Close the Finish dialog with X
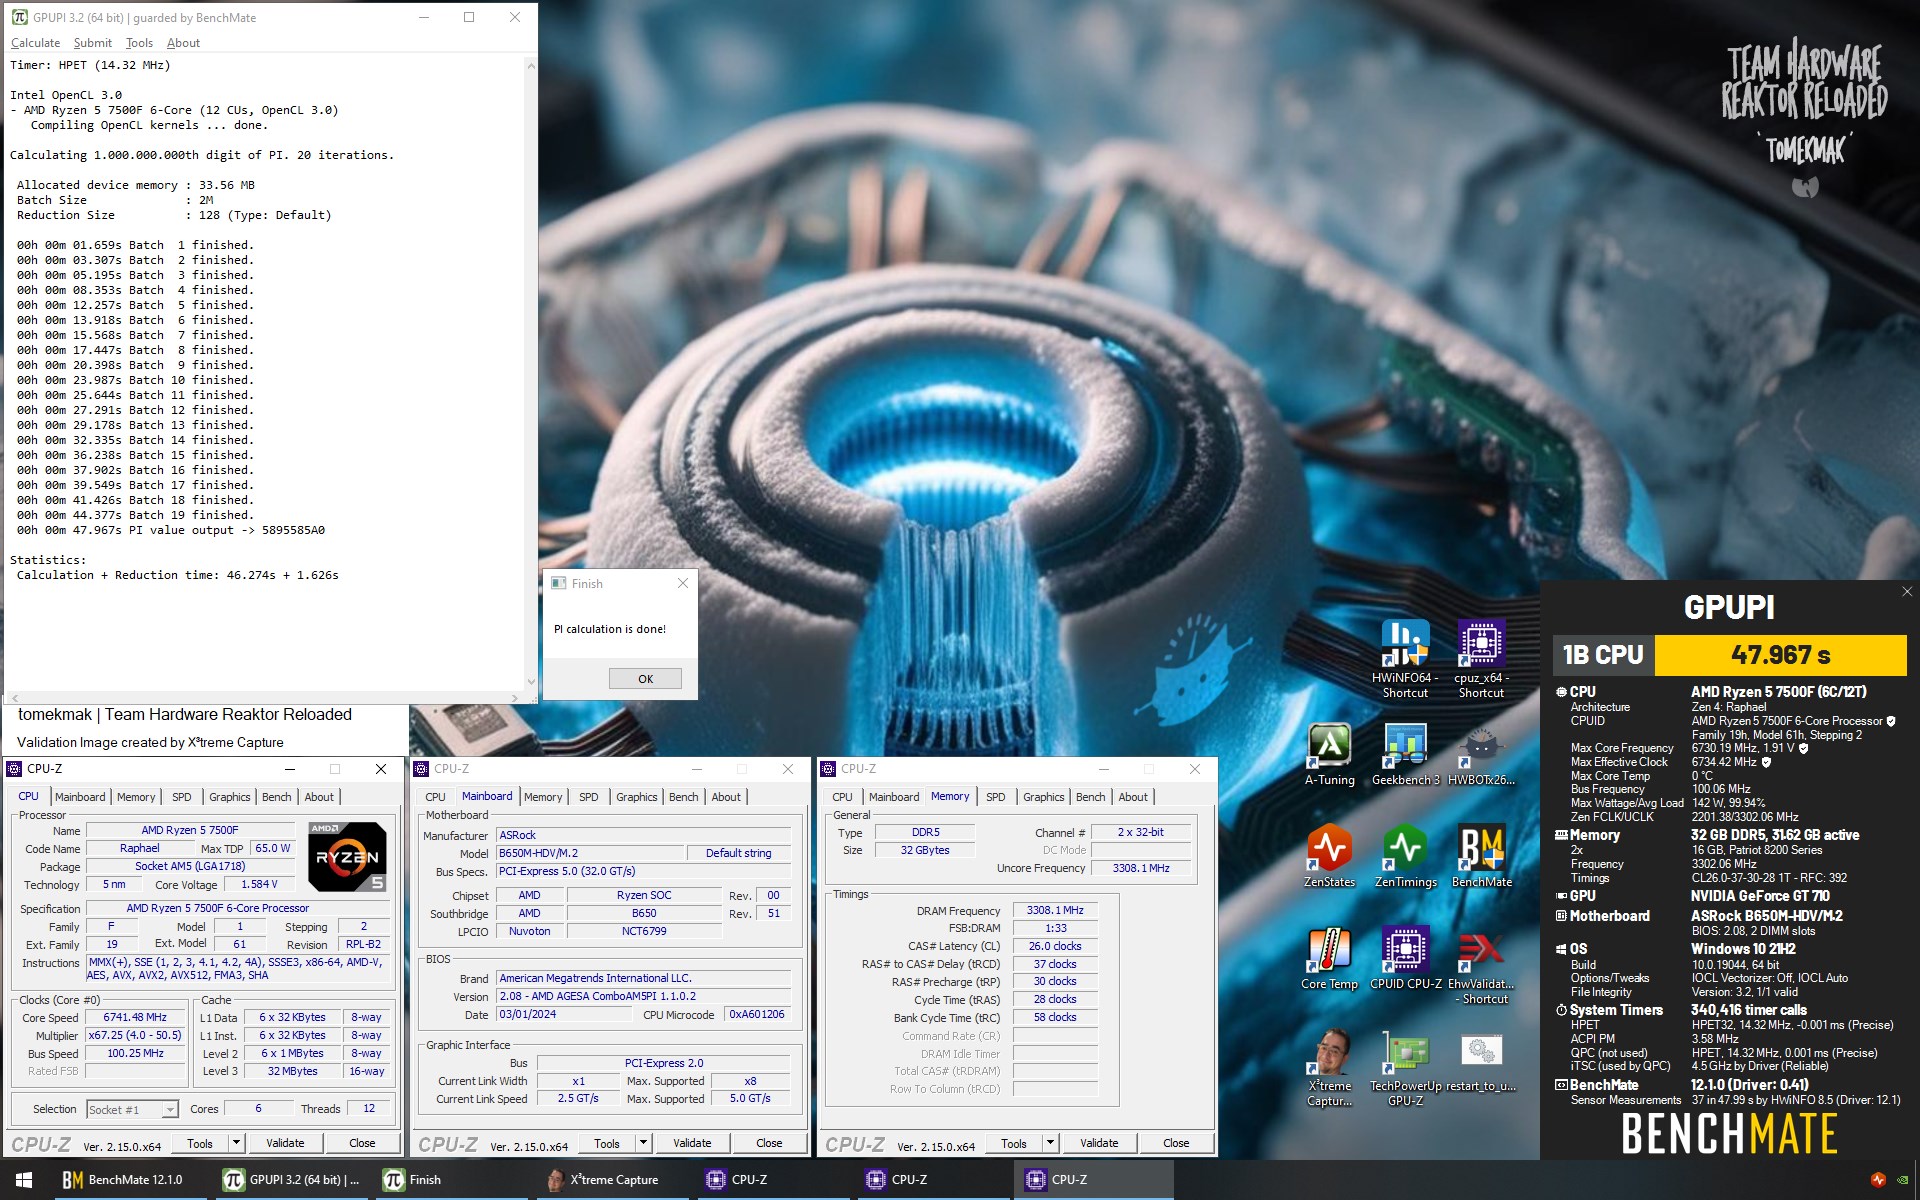Viewport: 1920px width, 1200px height. pos(682,583)
